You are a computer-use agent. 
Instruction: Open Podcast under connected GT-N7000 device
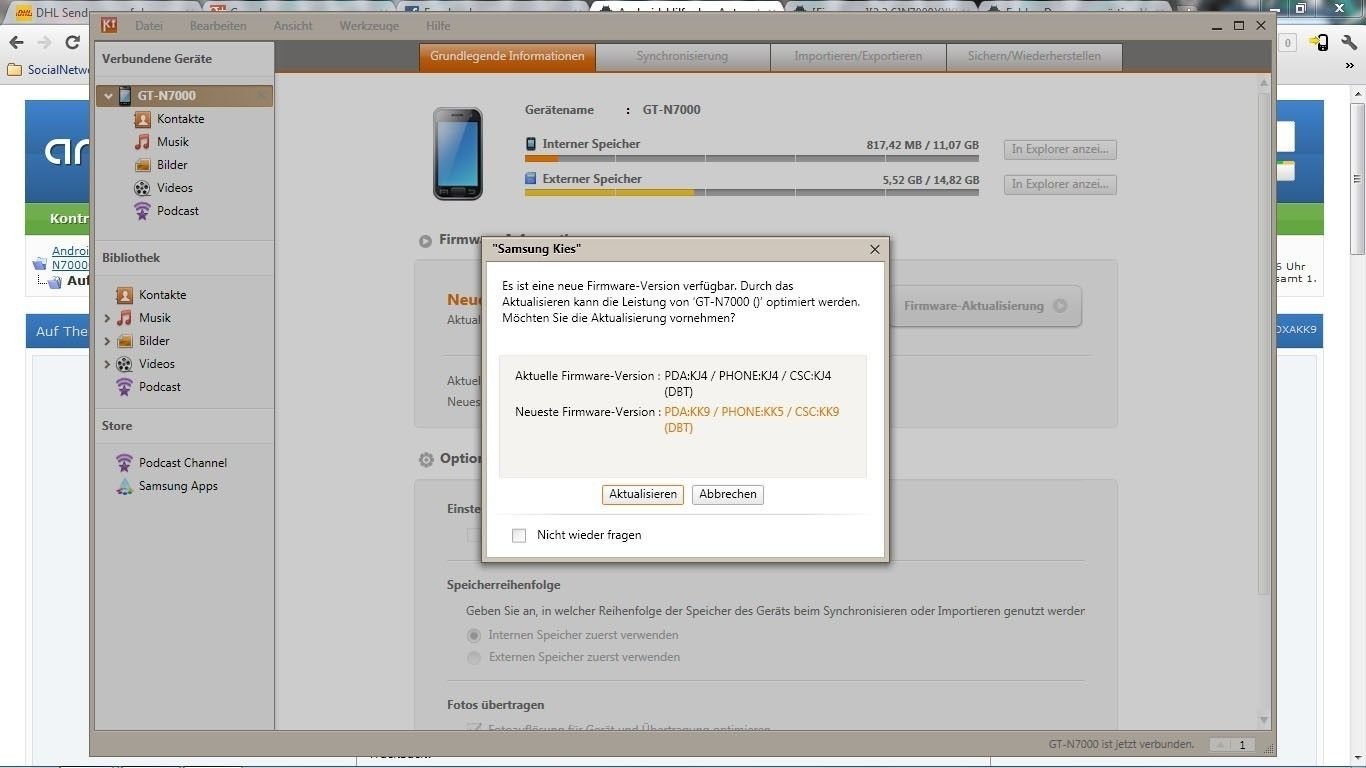[x=178, y=211]
